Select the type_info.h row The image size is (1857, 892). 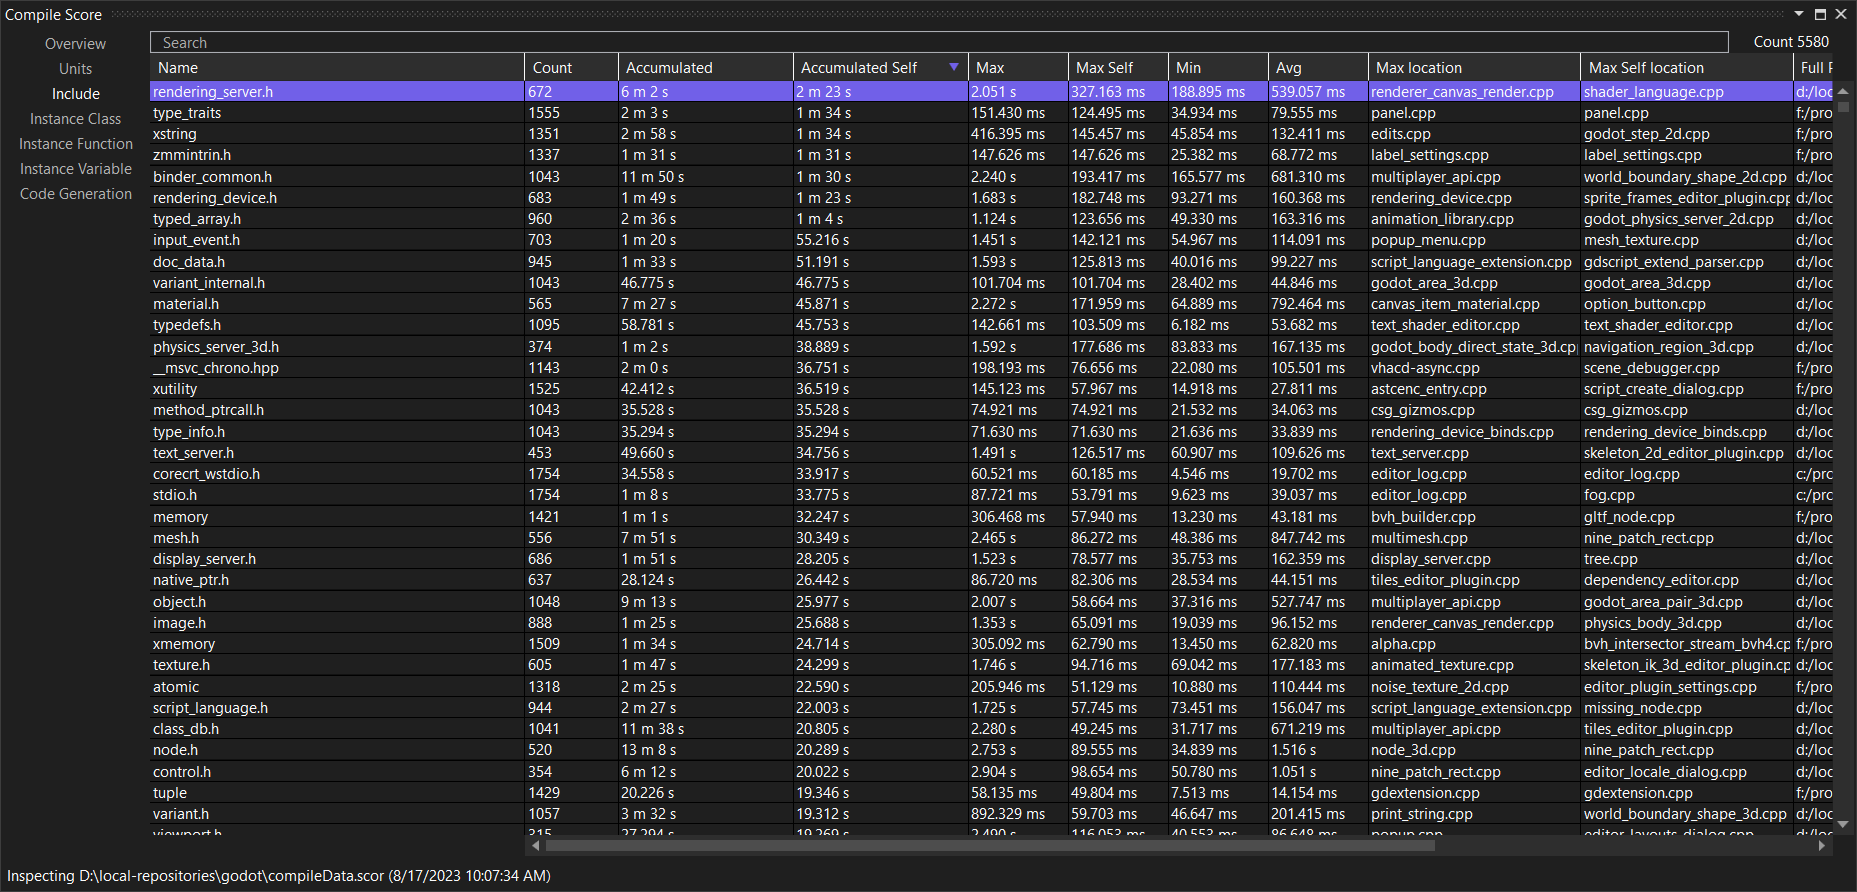(x=992, y=432)
